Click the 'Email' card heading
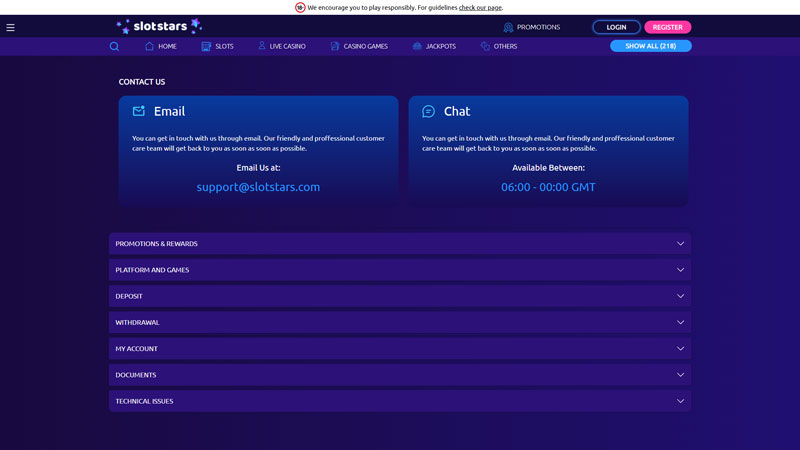Viewport: 800px width, 450px height. coord(169,111)
